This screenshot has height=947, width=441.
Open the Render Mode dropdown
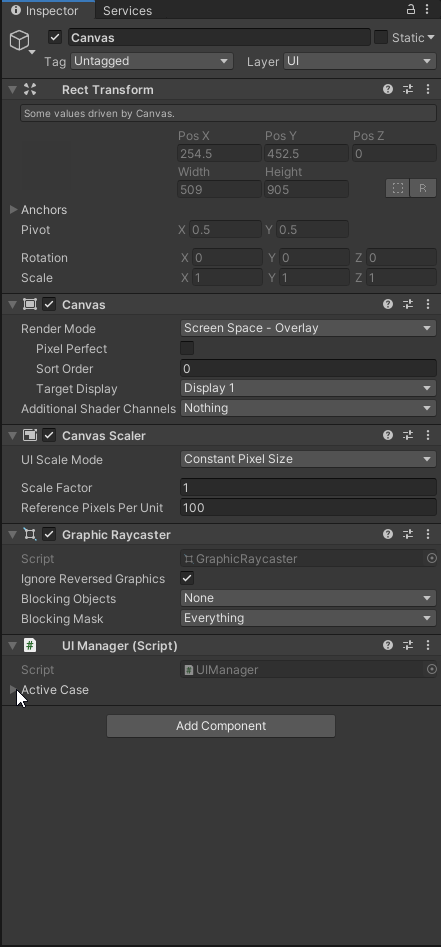point(308,328)
